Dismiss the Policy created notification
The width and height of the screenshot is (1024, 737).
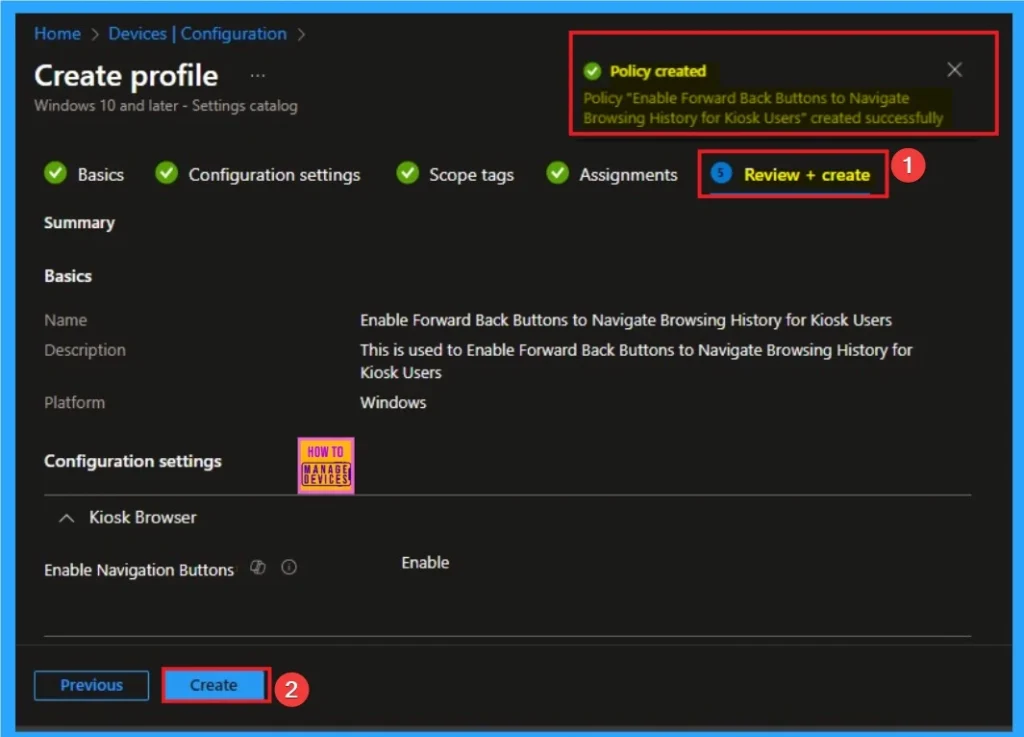click(954, 69)
